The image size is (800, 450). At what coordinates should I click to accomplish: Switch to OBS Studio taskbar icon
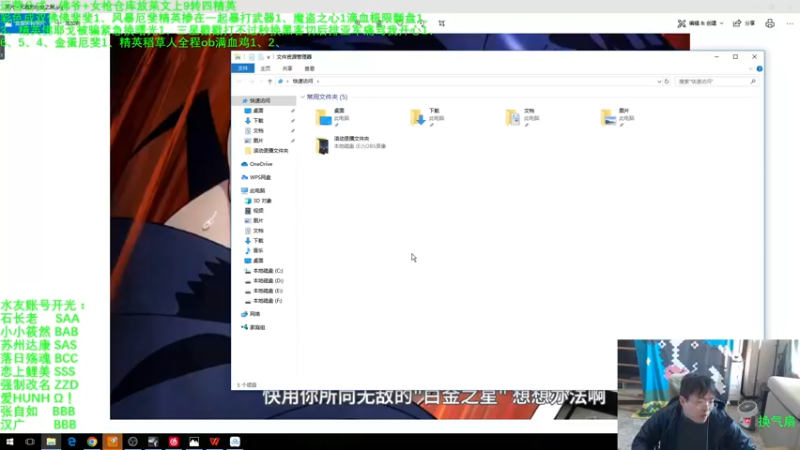pyautogui.click(x=133, y=442)
